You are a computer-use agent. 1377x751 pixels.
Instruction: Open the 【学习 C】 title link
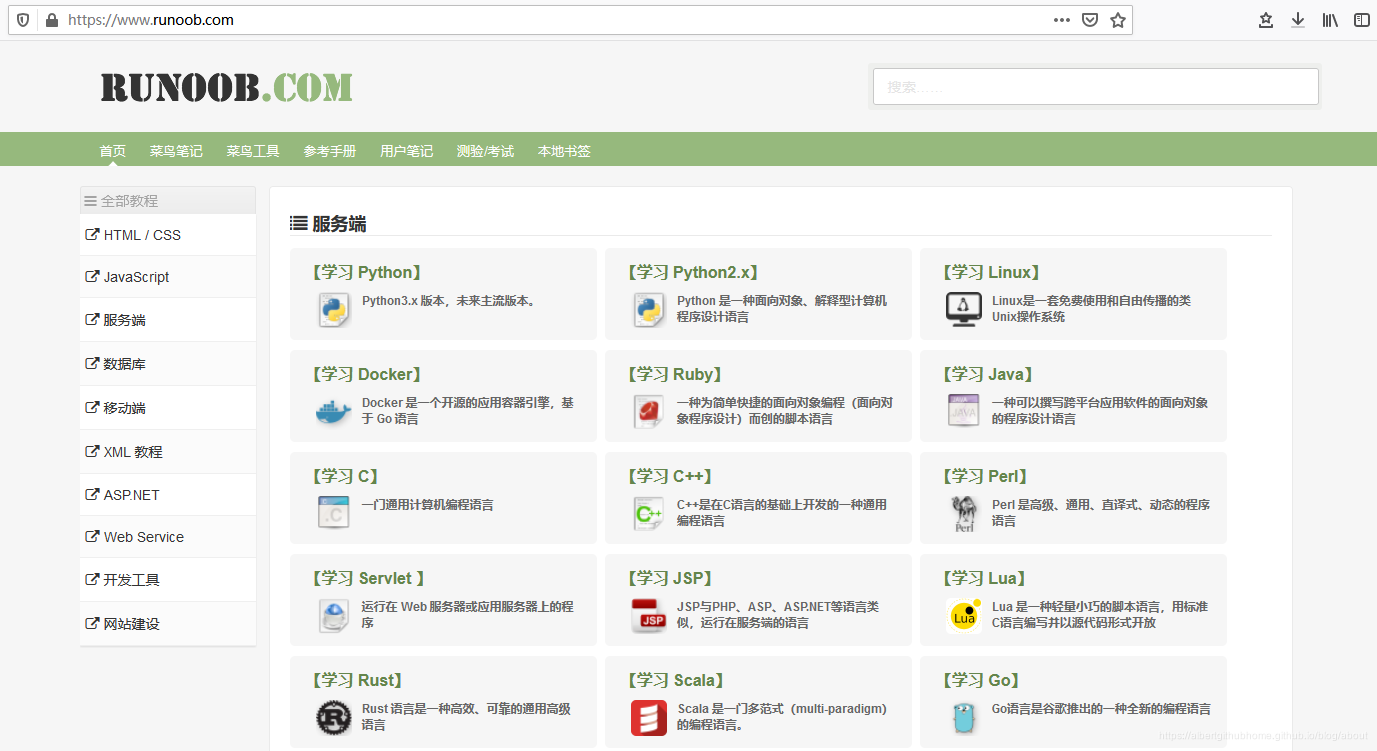coord(346,476)
